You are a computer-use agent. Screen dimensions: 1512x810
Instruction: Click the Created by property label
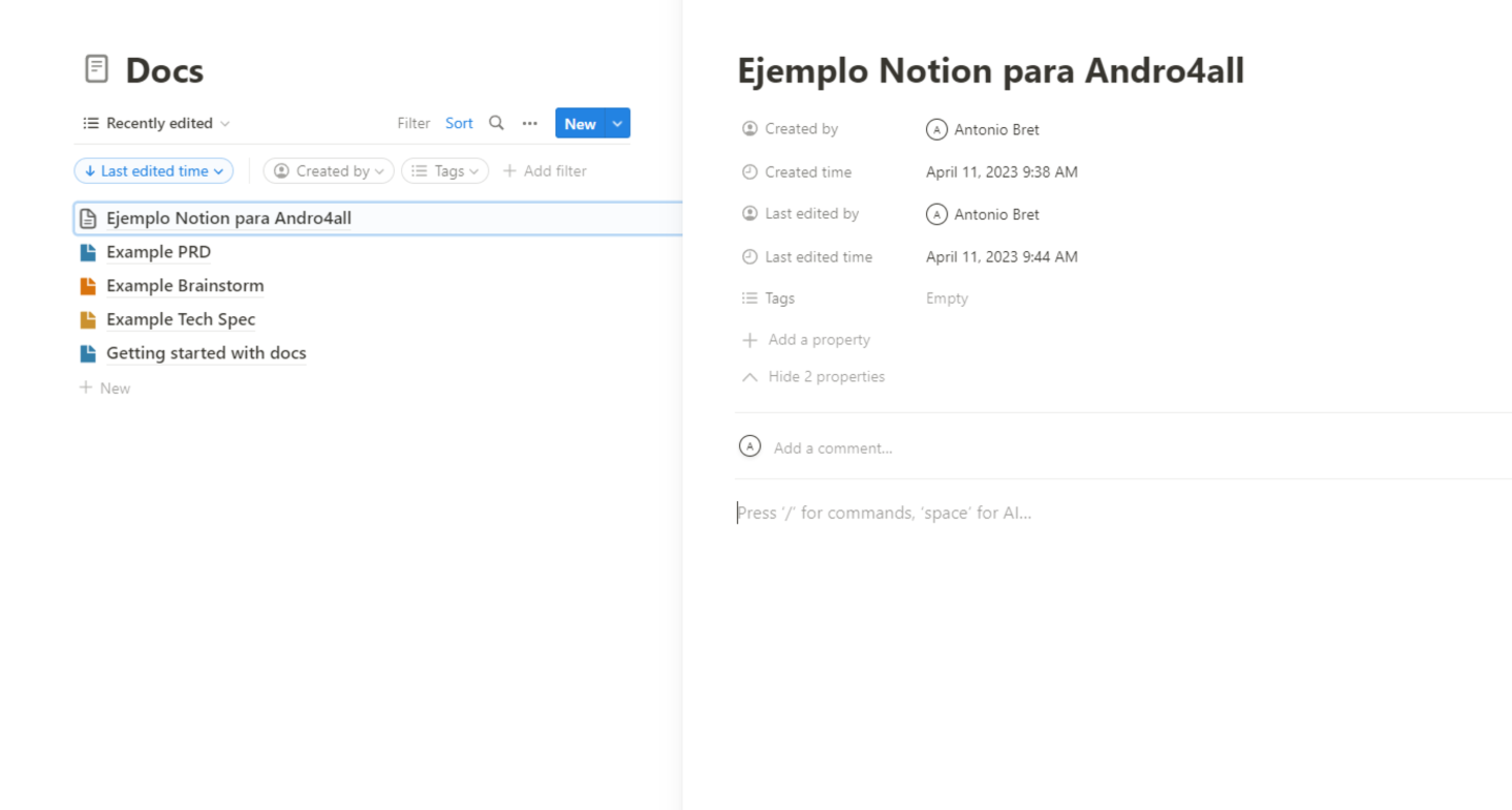pos(802,129)
